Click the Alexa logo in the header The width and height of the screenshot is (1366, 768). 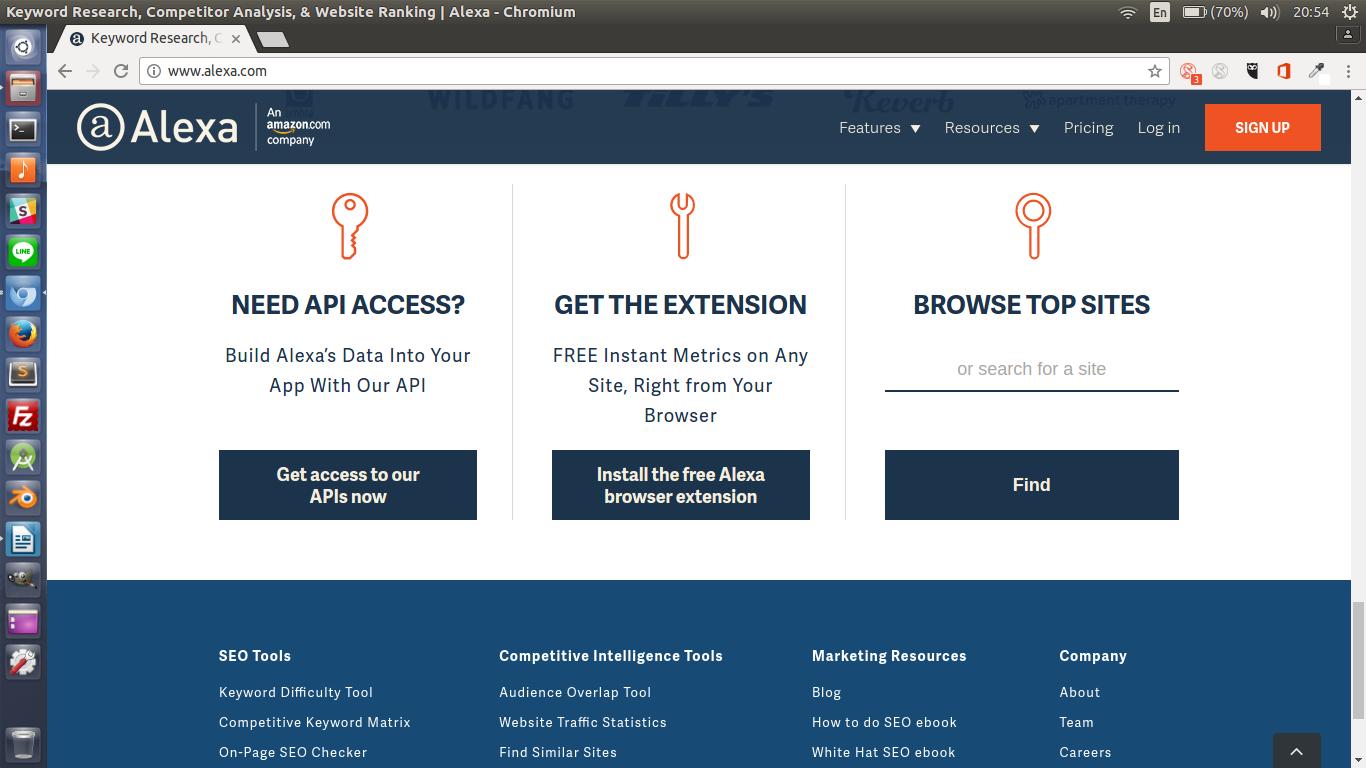pyautogui.click(x=158, y=127)
